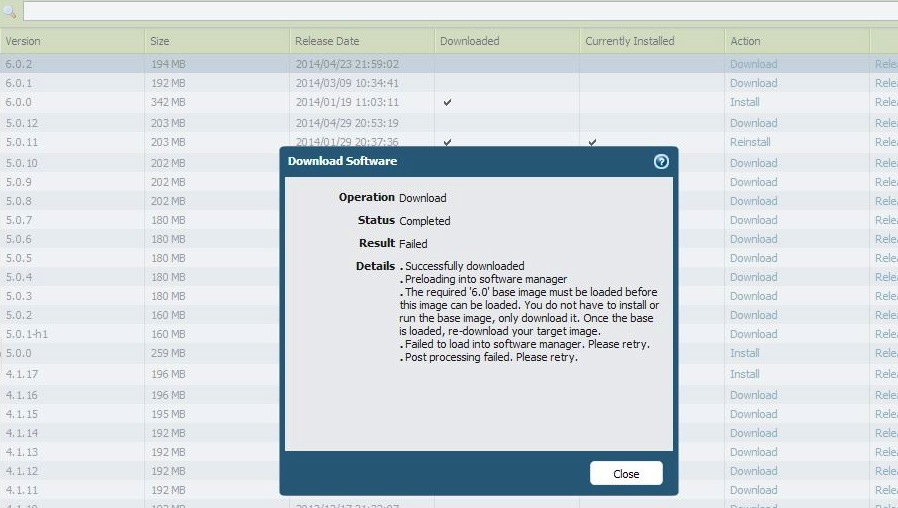
Task: Sort by the Version column header
Action: pos(23,41)
